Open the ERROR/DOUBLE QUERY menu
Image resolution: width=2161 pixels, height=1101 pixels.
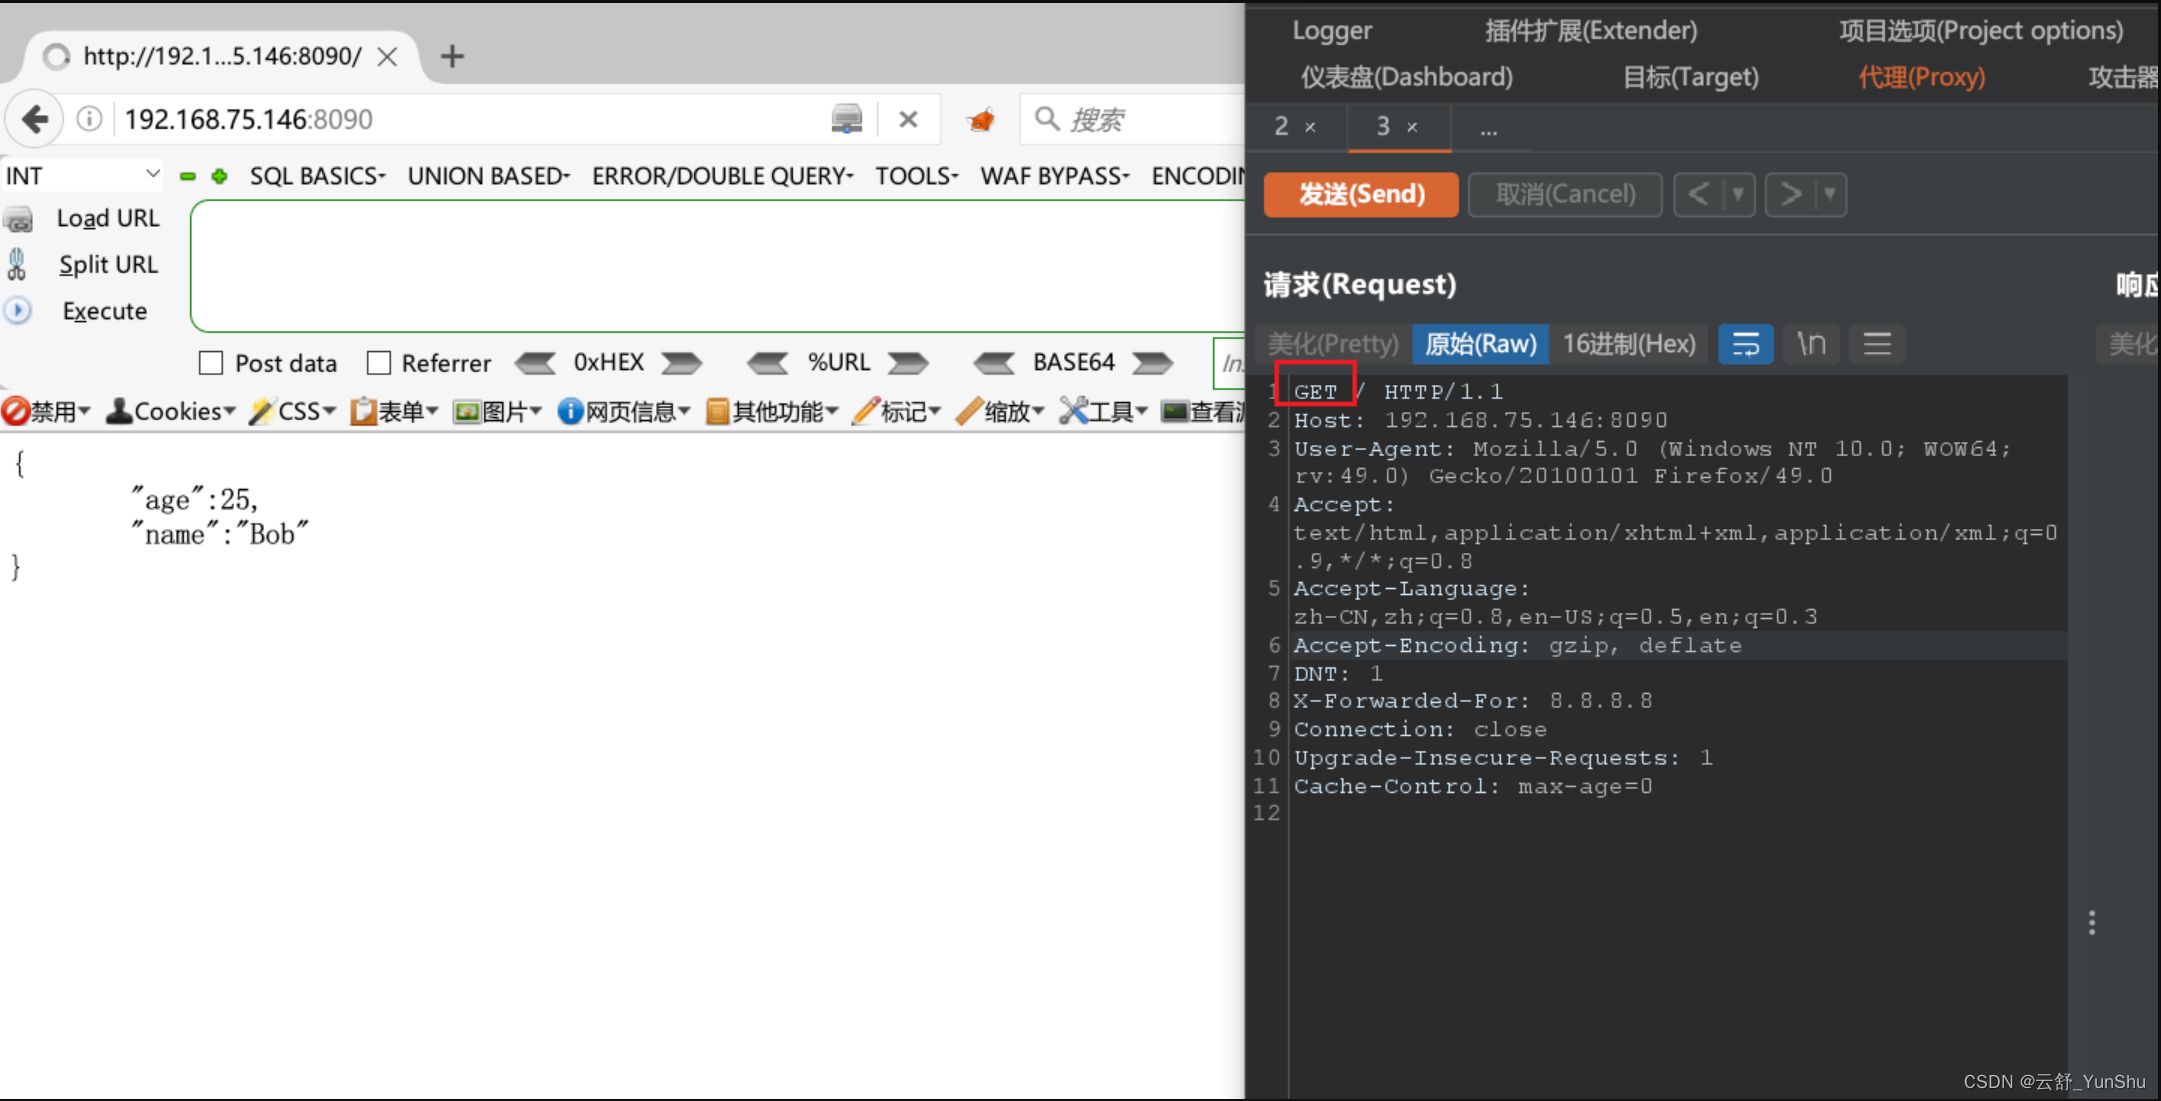tap(722, 176)
